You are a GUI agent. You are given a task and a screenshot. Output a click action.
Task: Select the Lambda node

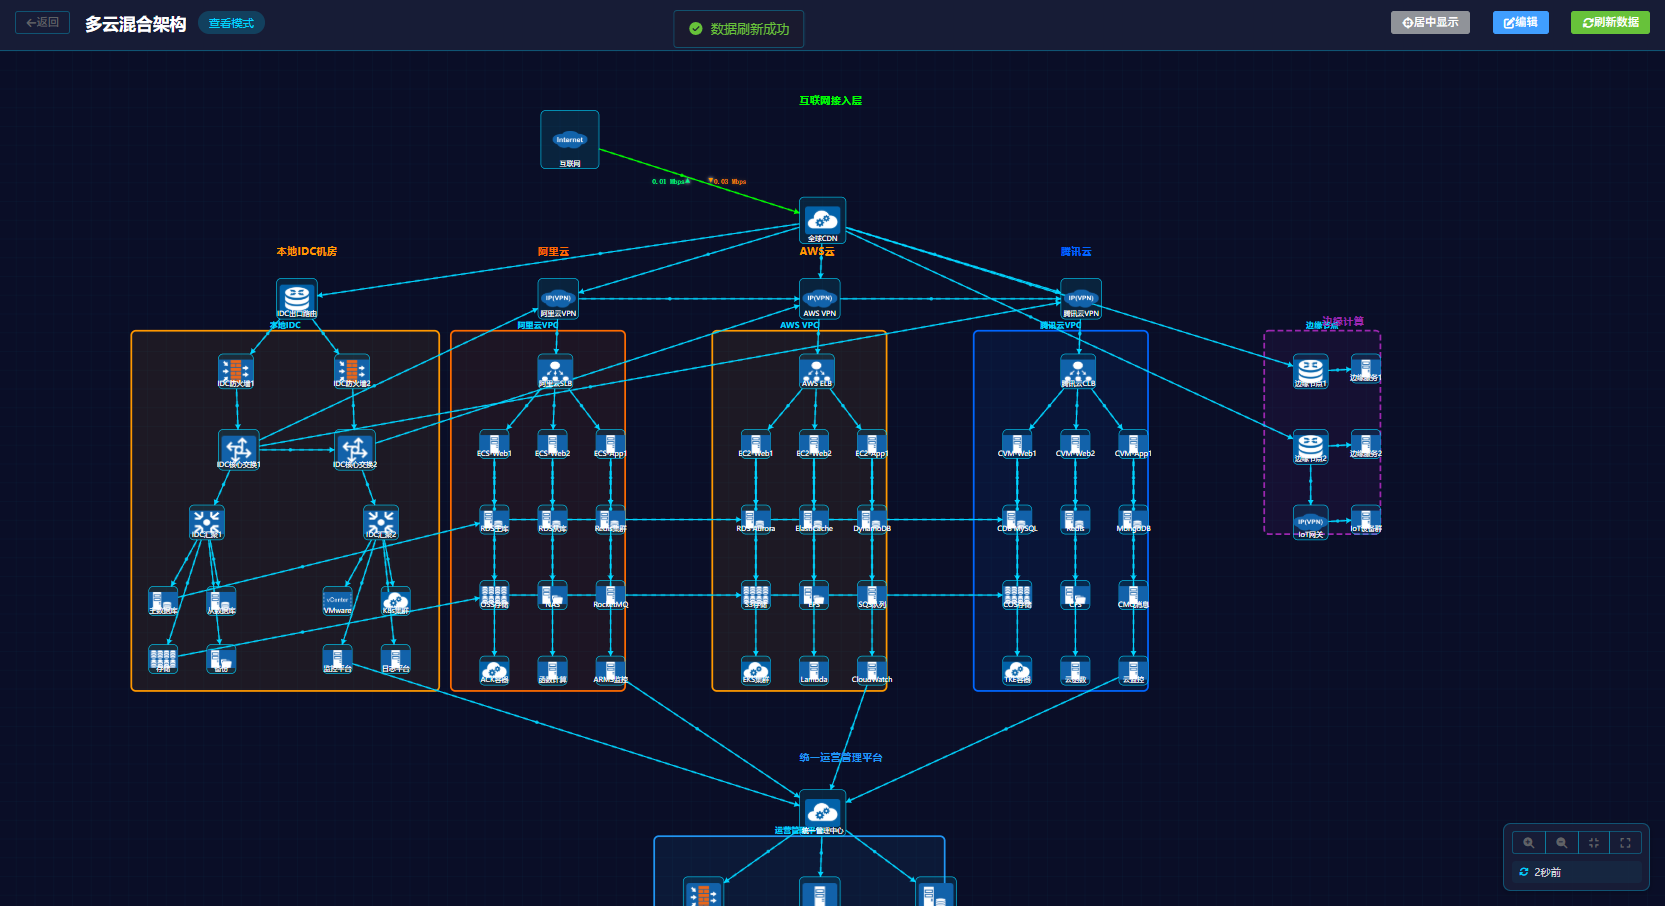[x=814, y=671]
